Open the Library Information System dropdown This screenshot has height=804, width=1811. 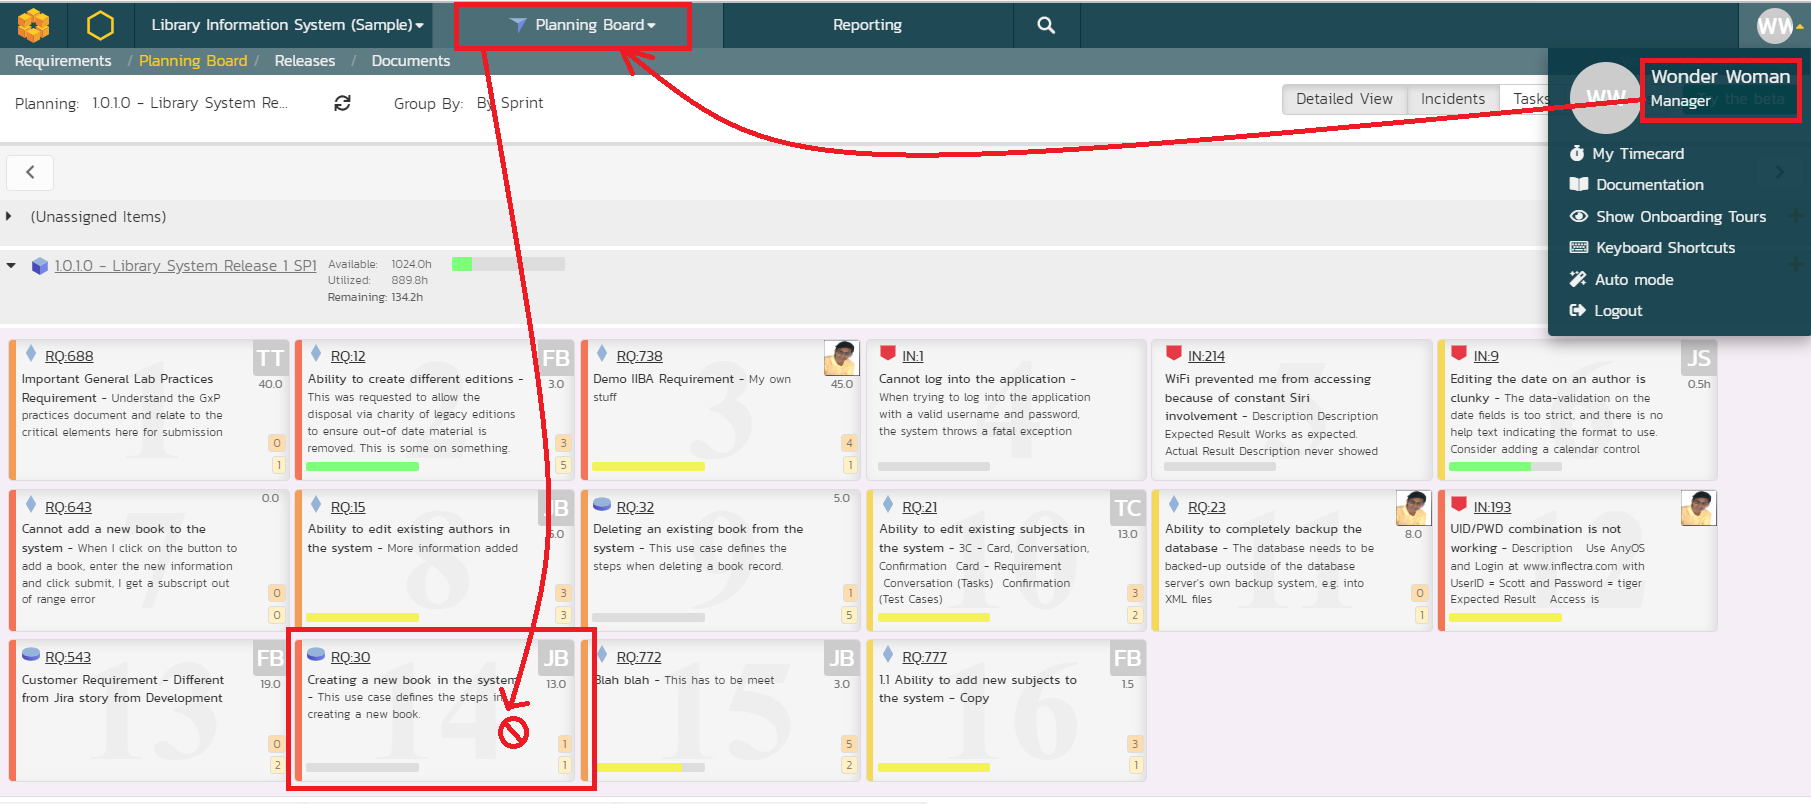pyautogui.click(x=286, y=25)
